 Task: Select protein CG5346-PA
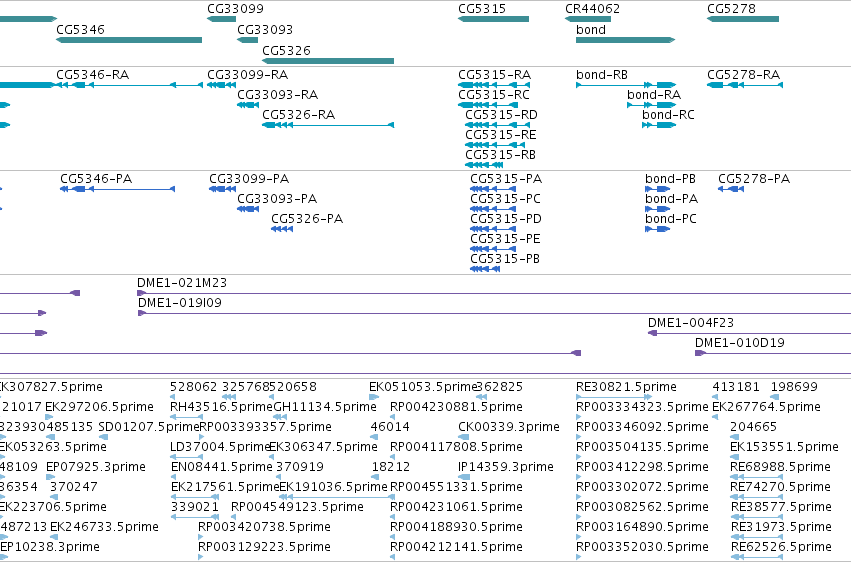(x=117, y=189)
